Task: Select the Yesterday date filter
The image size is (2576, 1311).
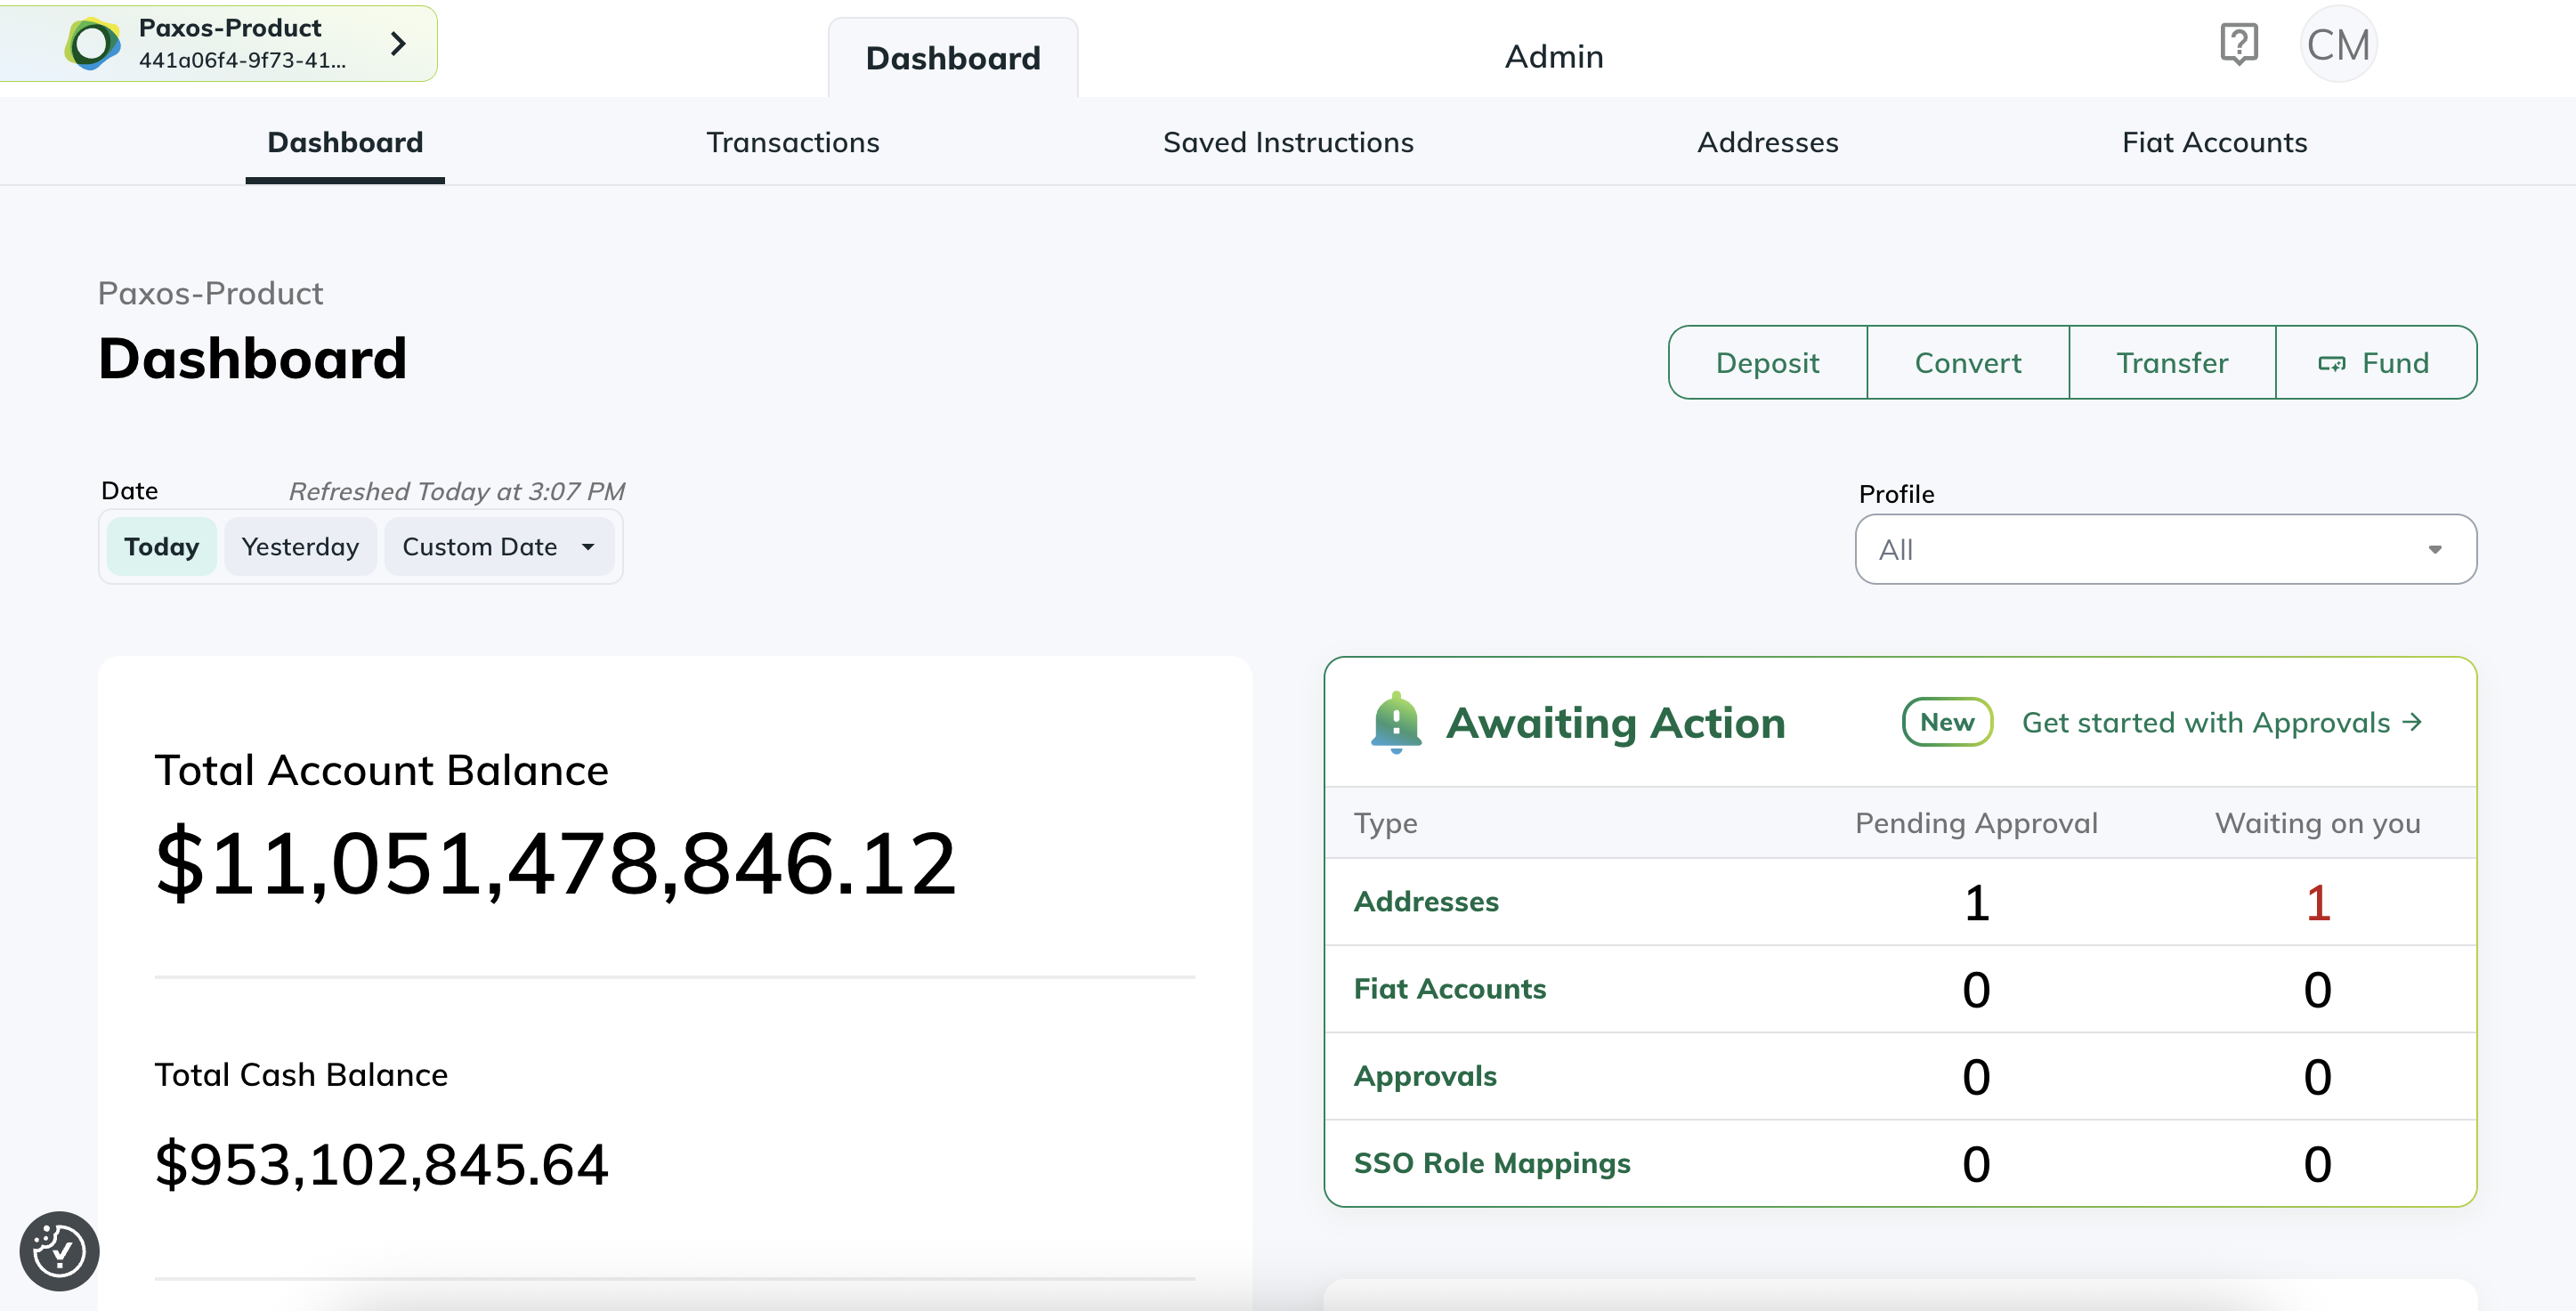Action: tap(300, 547)
